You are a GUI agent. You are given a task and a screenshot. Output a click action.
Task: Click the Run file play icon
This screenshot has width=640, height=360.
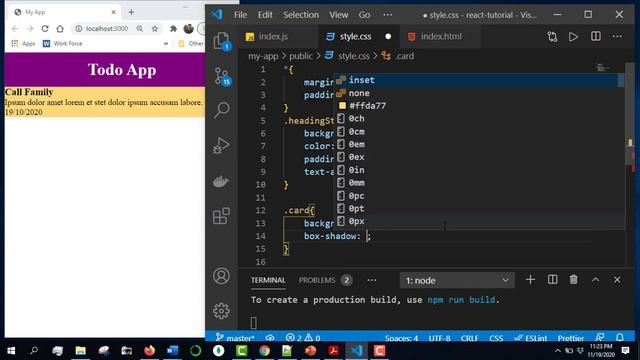click(x=573, y=37)
